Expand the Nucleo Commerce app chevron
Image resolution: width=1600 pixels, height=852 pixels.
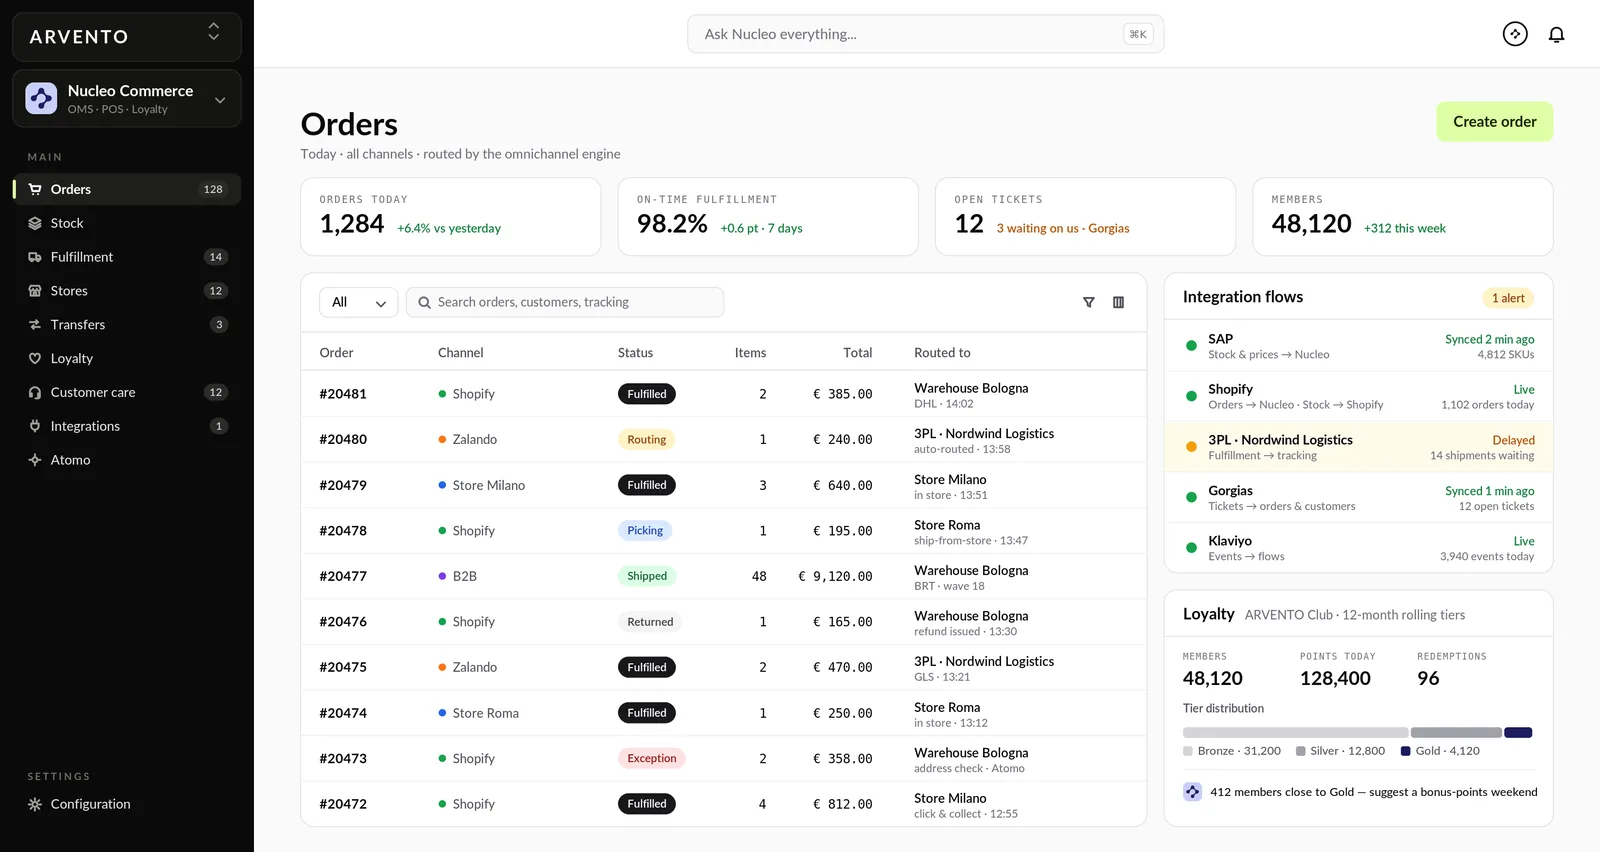point(220,99)
